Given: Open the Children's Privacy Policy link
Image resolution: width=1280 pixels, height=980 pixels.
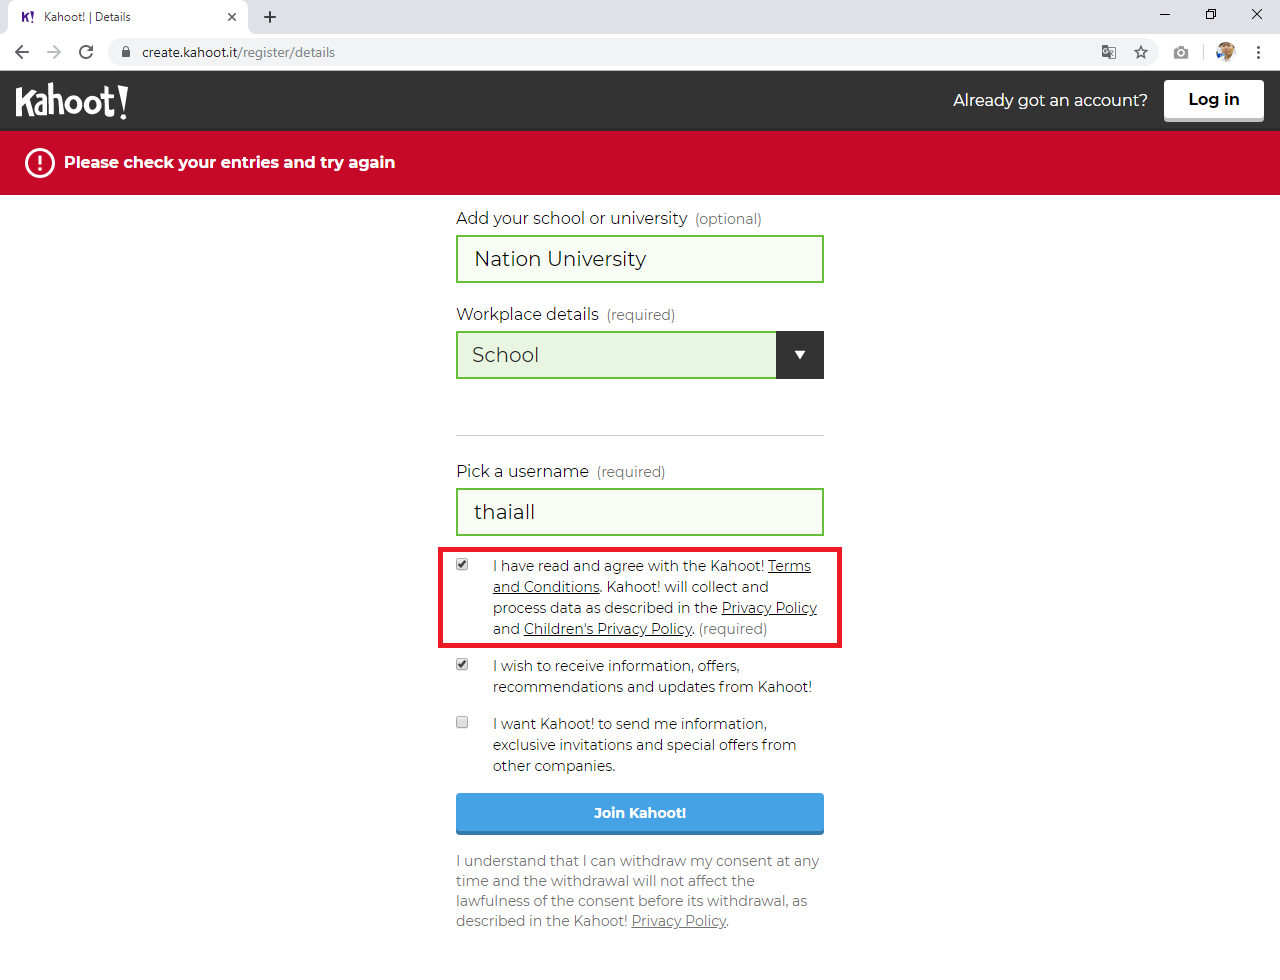Looking at the screenshot, I should [607, 629].
